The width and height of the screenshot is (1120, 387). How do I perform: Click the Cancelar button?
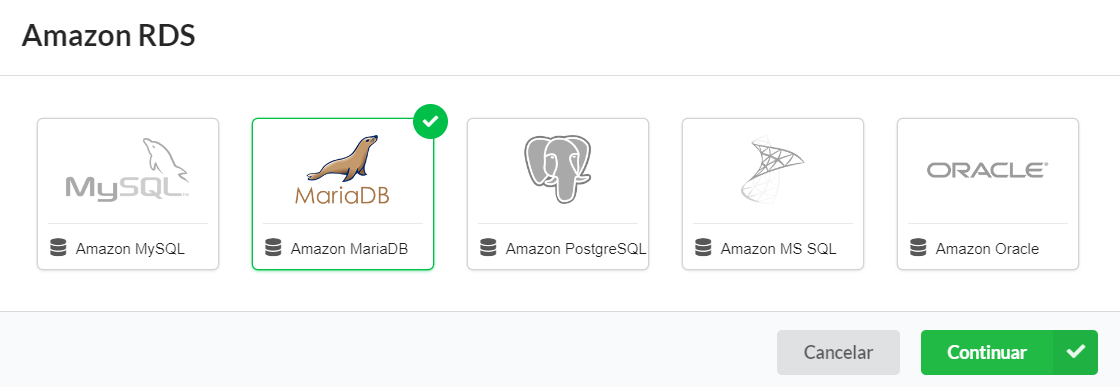pos(839,352)
